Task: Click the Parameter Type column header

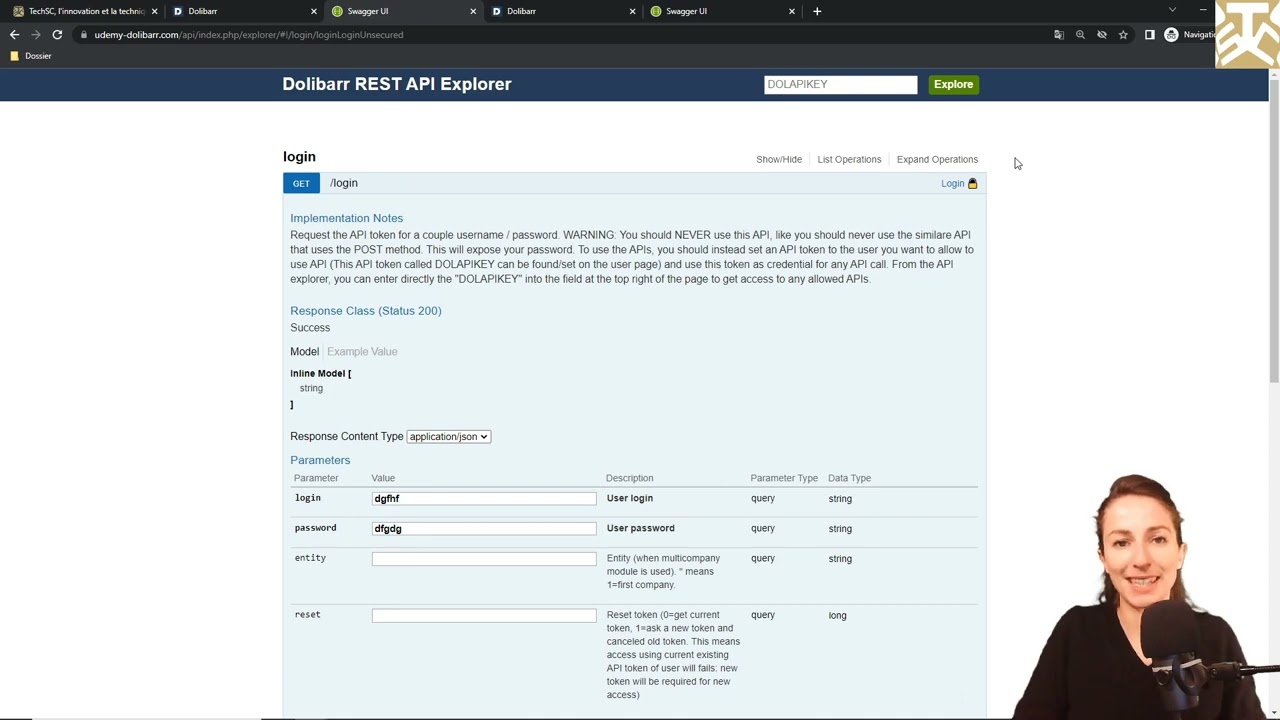Action: click(x=784, y=478)
